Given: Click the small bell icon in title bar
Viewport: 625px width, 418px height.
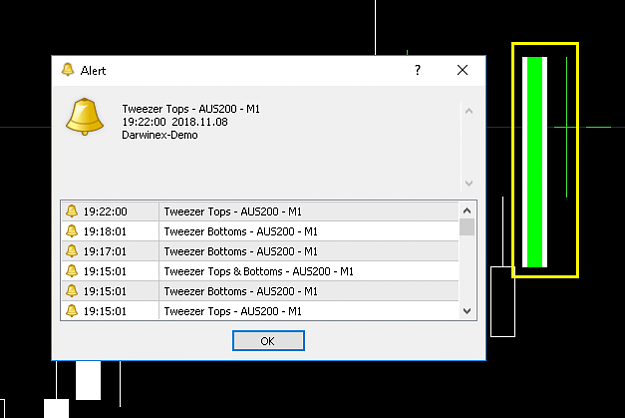Looking at the screenshot, I should [x=68, y=70].
